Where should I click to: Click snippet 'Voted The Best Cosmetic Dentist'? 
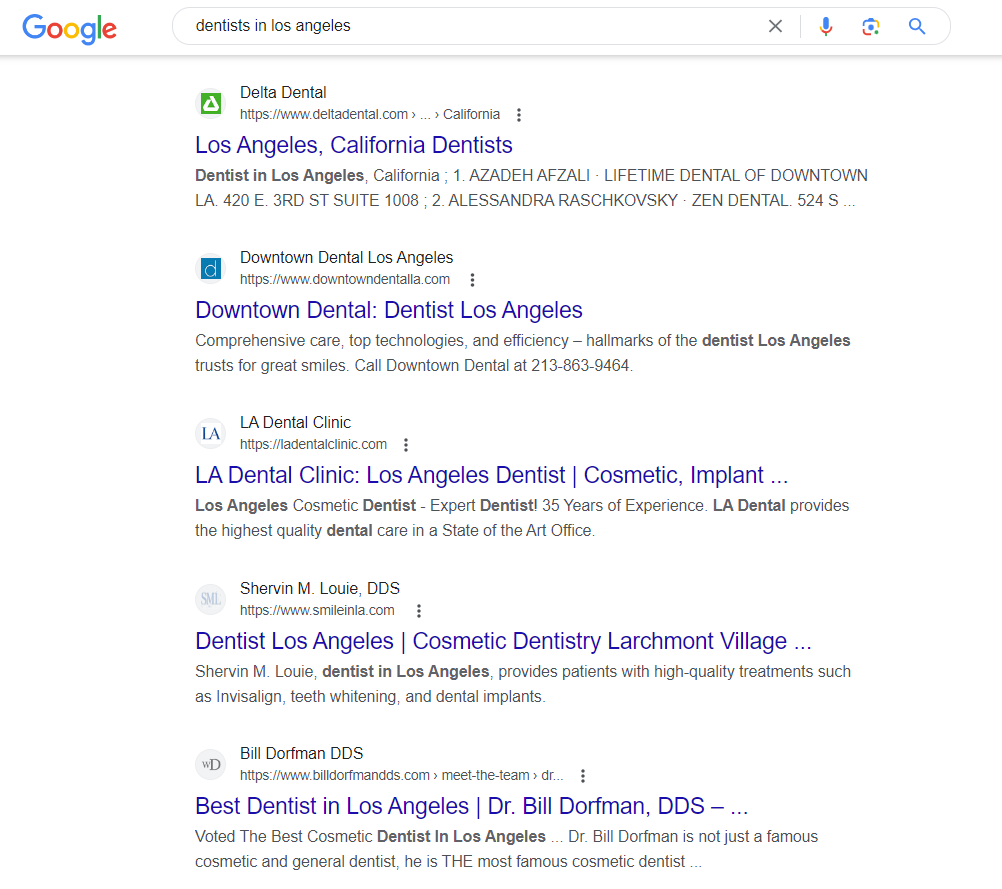tap(507, 849)
